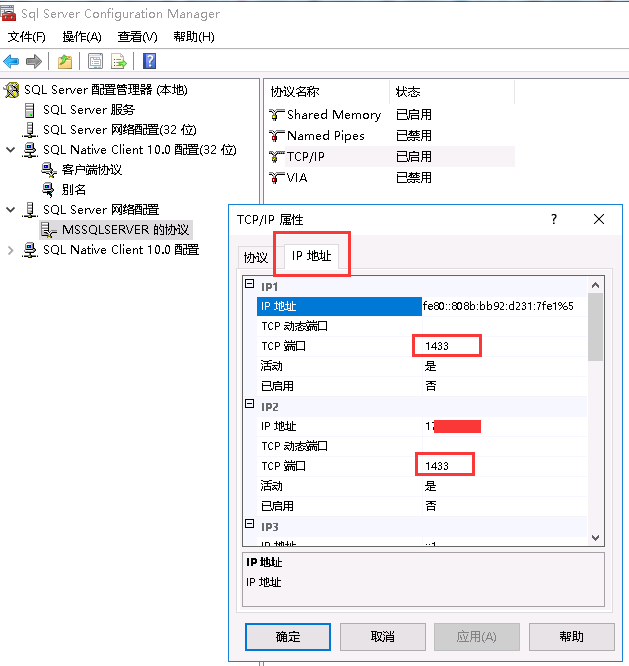Open the 帮助(H) menu
629x666 pixels.
click(x=194, y=37)
